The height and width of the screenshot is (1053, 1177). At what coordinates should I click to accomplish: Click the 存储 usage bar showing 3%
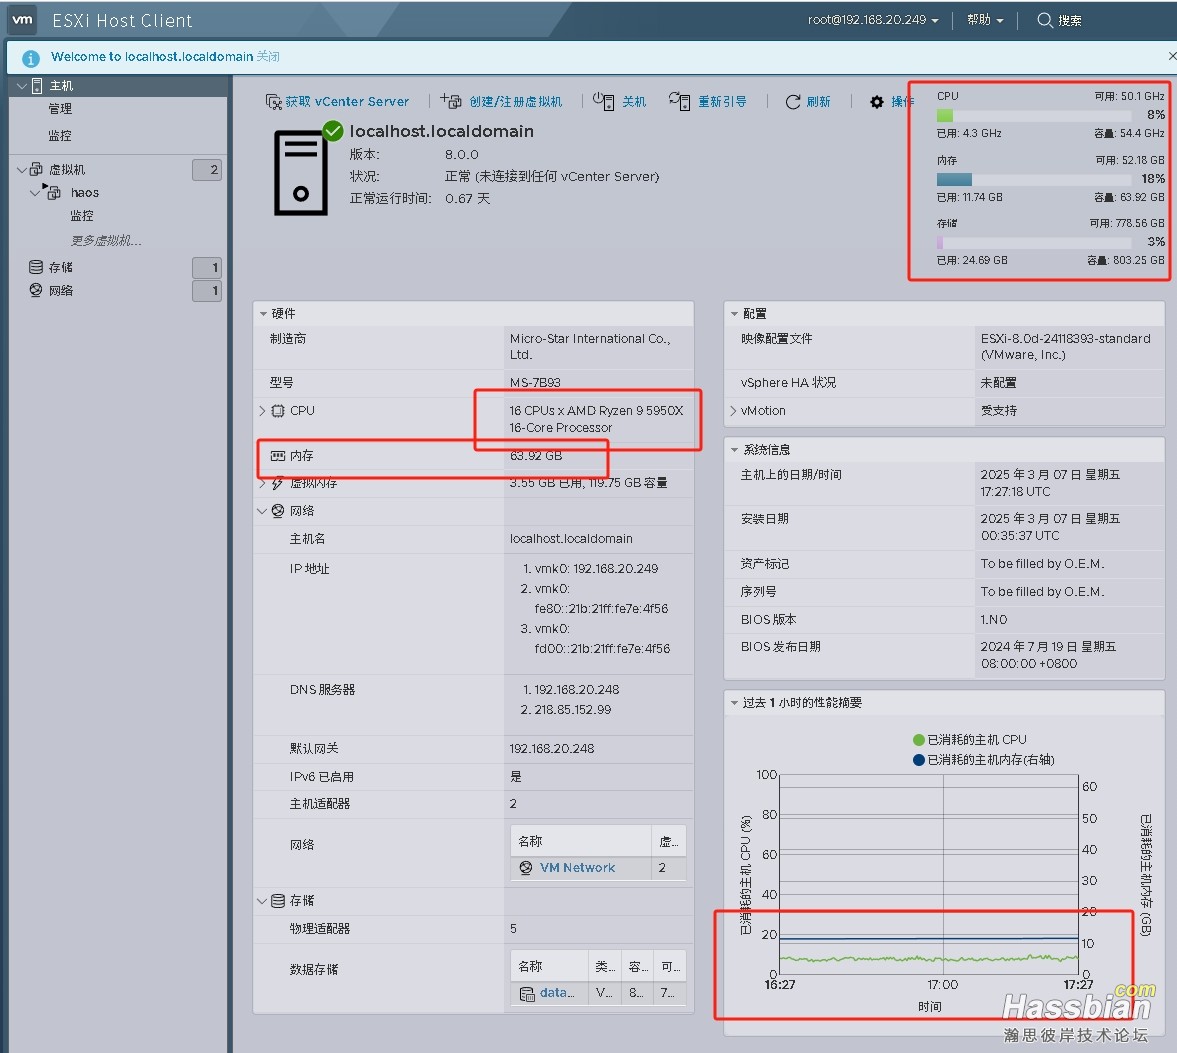1034,242
